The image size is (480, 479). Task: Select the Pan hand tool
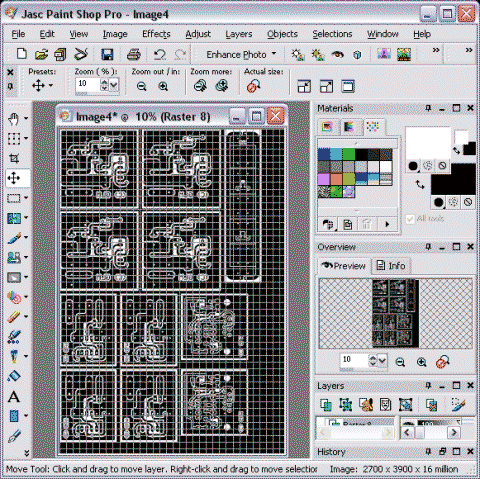[14, 119]
